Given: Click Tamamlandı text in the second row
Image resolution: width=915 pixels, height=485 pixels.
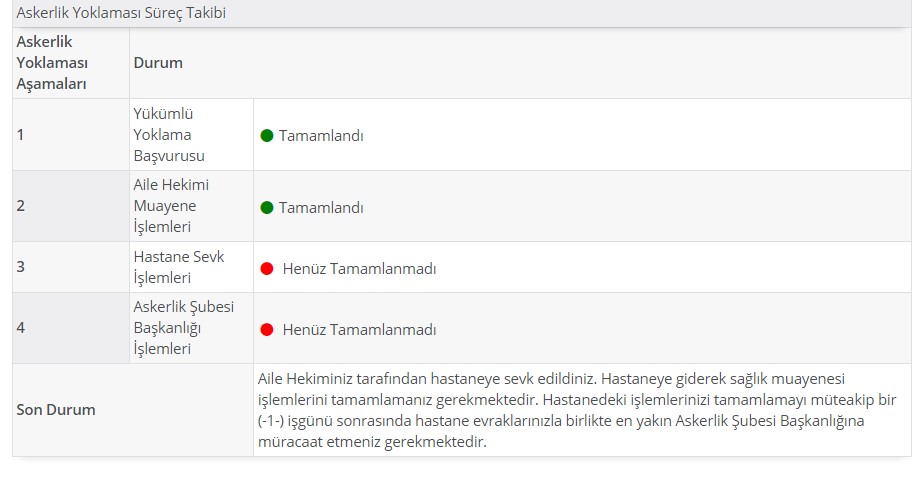Looking at the screenshot, I should pyautogui.click(x=321, y=208).
